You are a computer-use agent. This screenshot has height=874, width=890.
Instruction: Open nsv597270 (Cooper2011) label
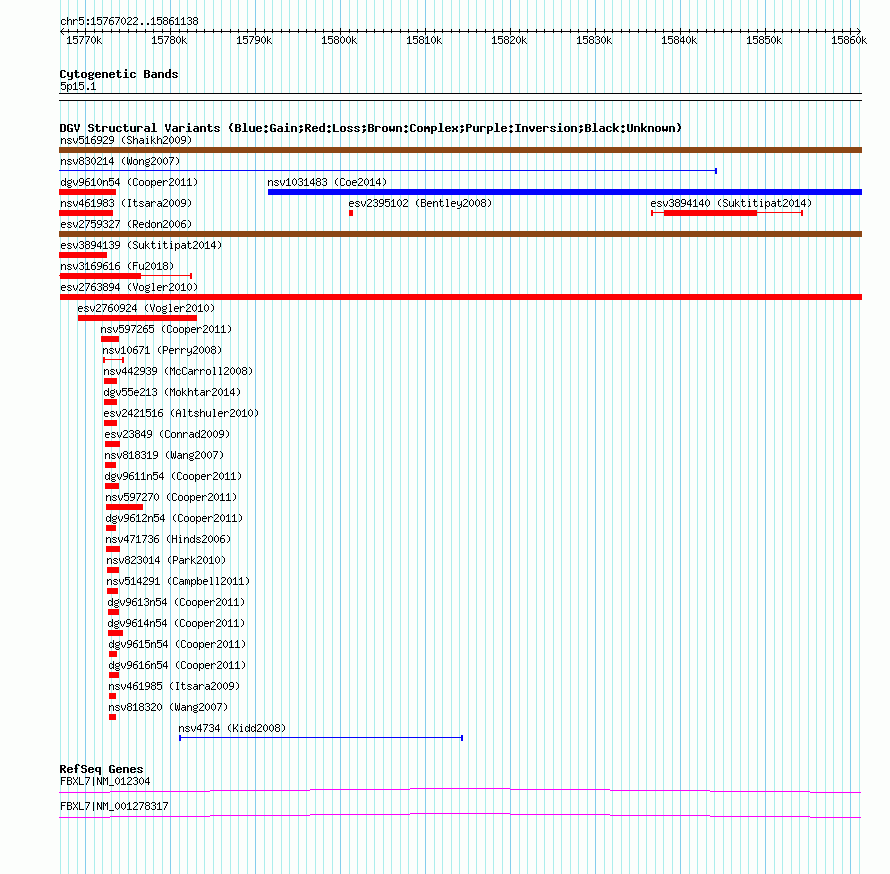171,497
